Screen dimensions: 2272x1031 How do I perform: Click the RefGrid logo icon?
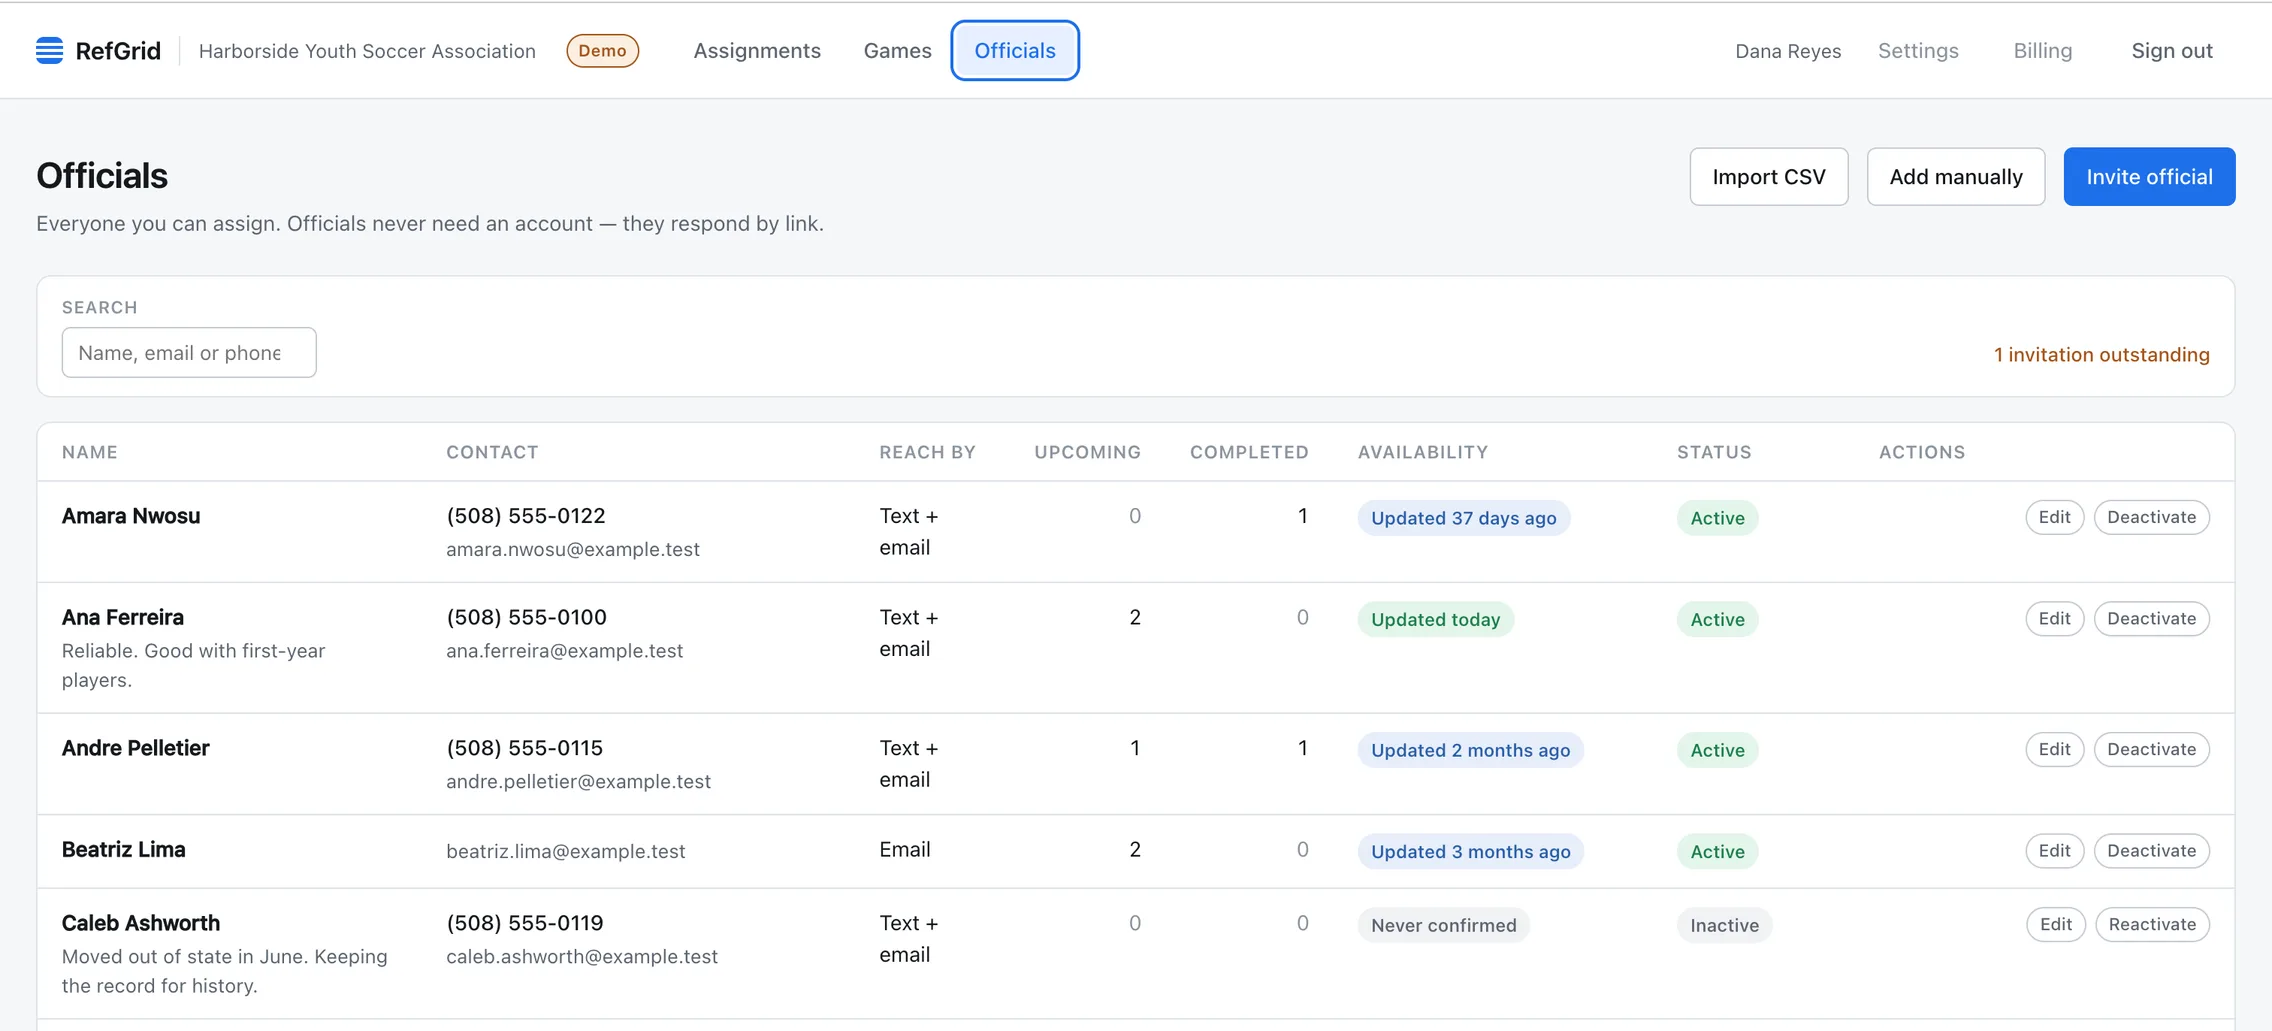49,50
